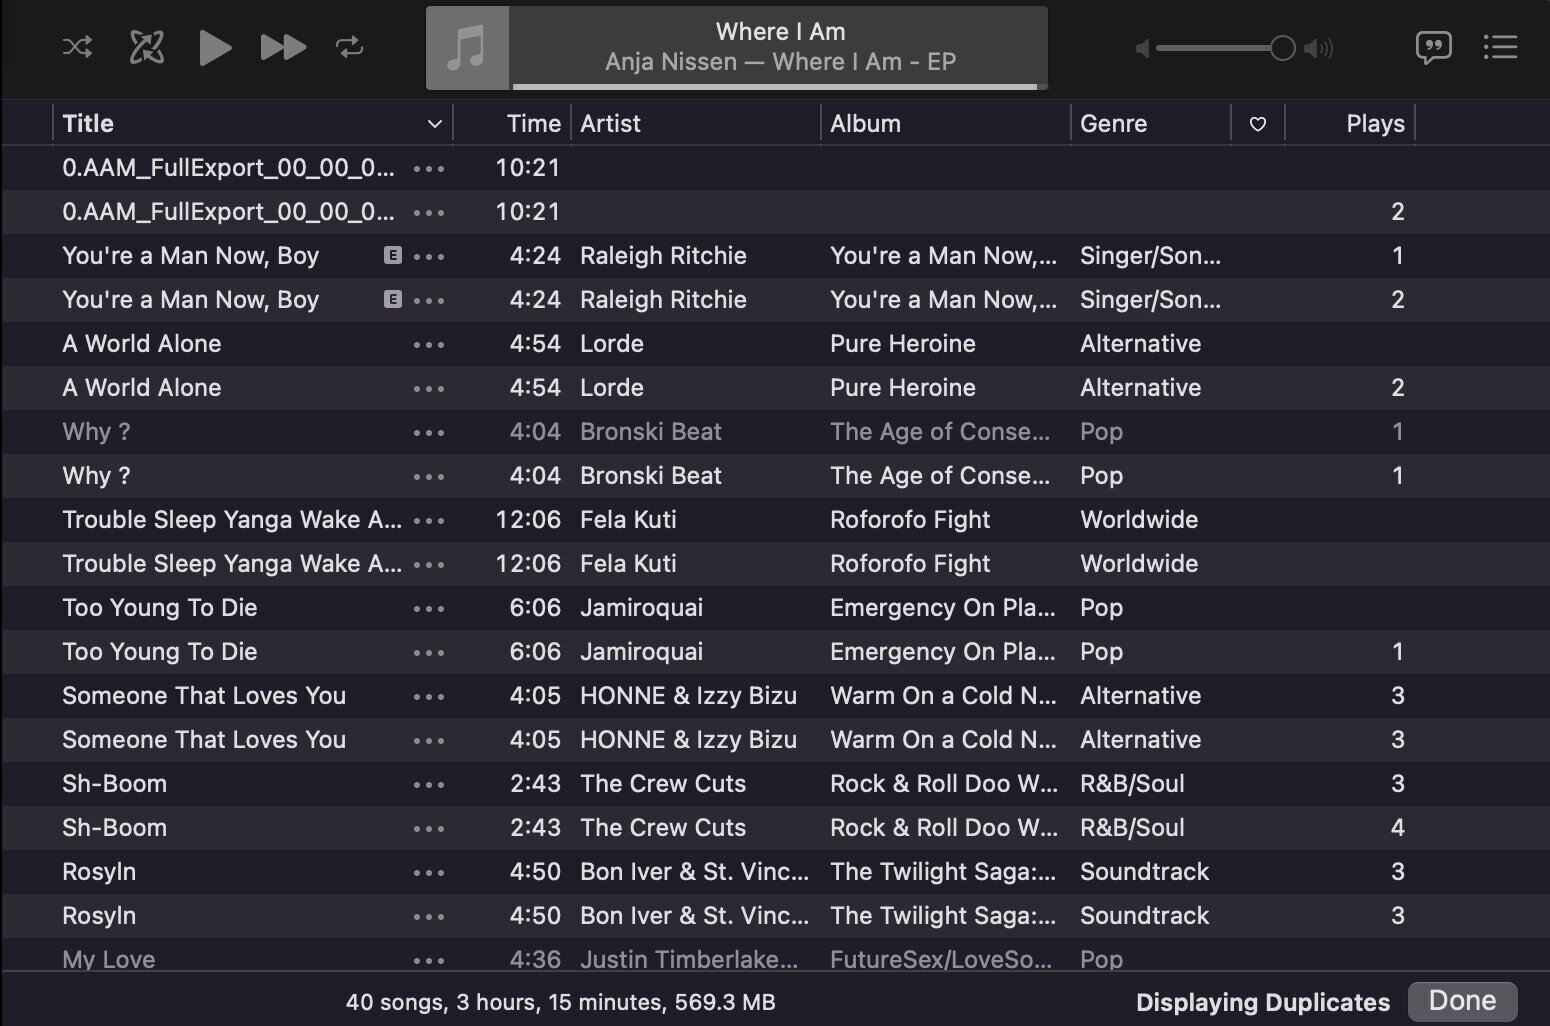Sort songs by the Title column
This screenshot has width=1550, height=1026.
88,124
